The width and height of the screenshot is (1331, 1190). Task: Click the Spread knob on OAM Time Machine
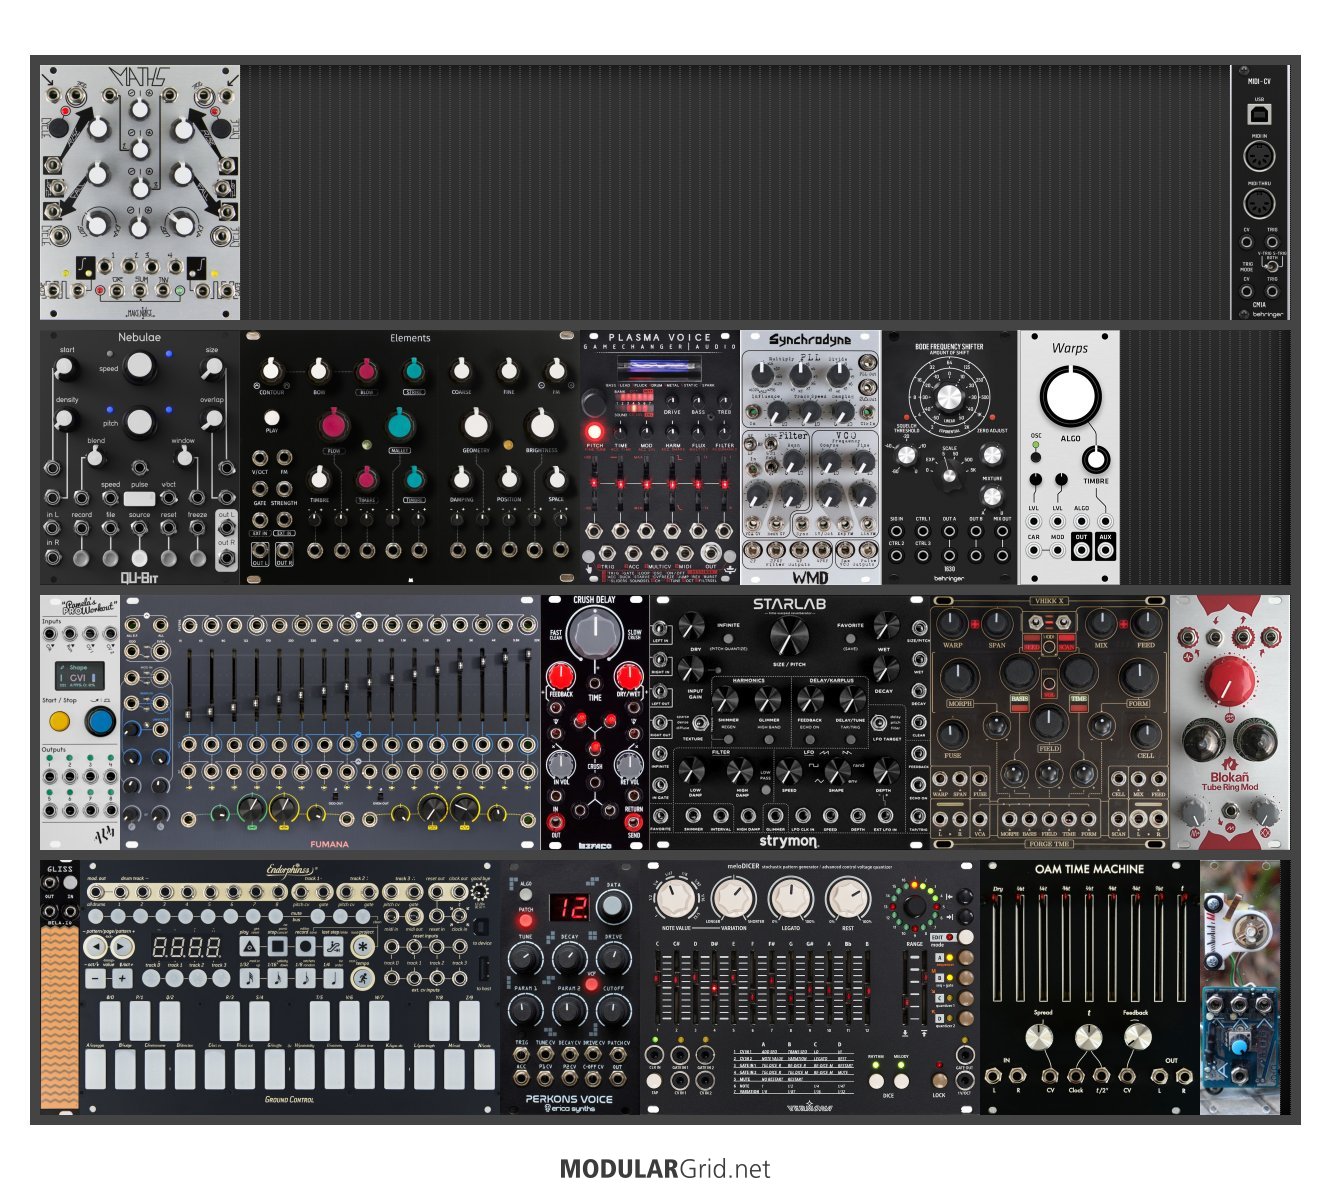[x=1041, y=1038]
